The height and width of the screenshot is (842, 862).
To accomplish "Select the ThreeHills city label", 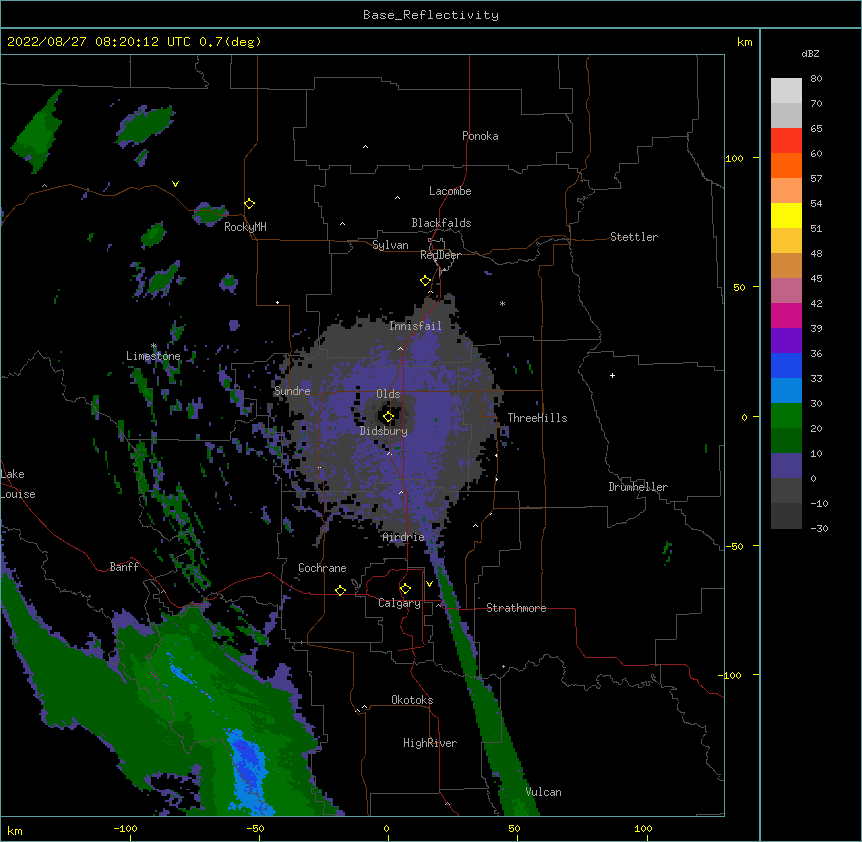I will (x=537, y=418).
